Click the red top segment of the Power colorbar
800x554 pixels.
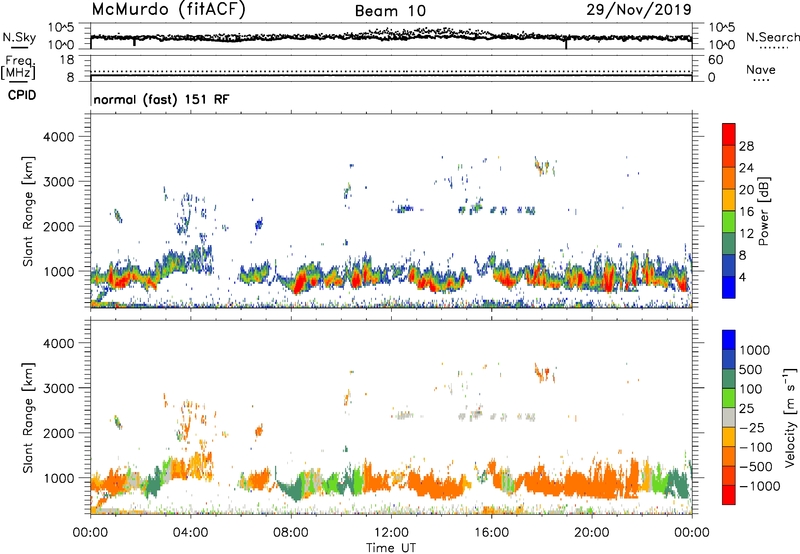tap(729, 134)
